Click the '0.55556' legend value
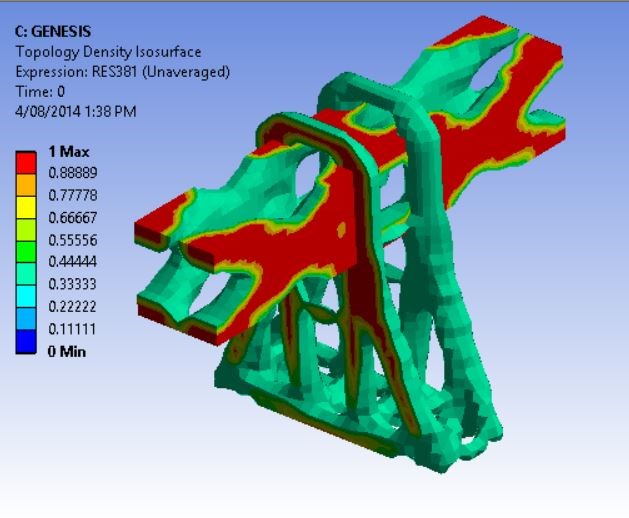Image resolution: width=629 pixels, height=518 pixels. click(73, 240)
